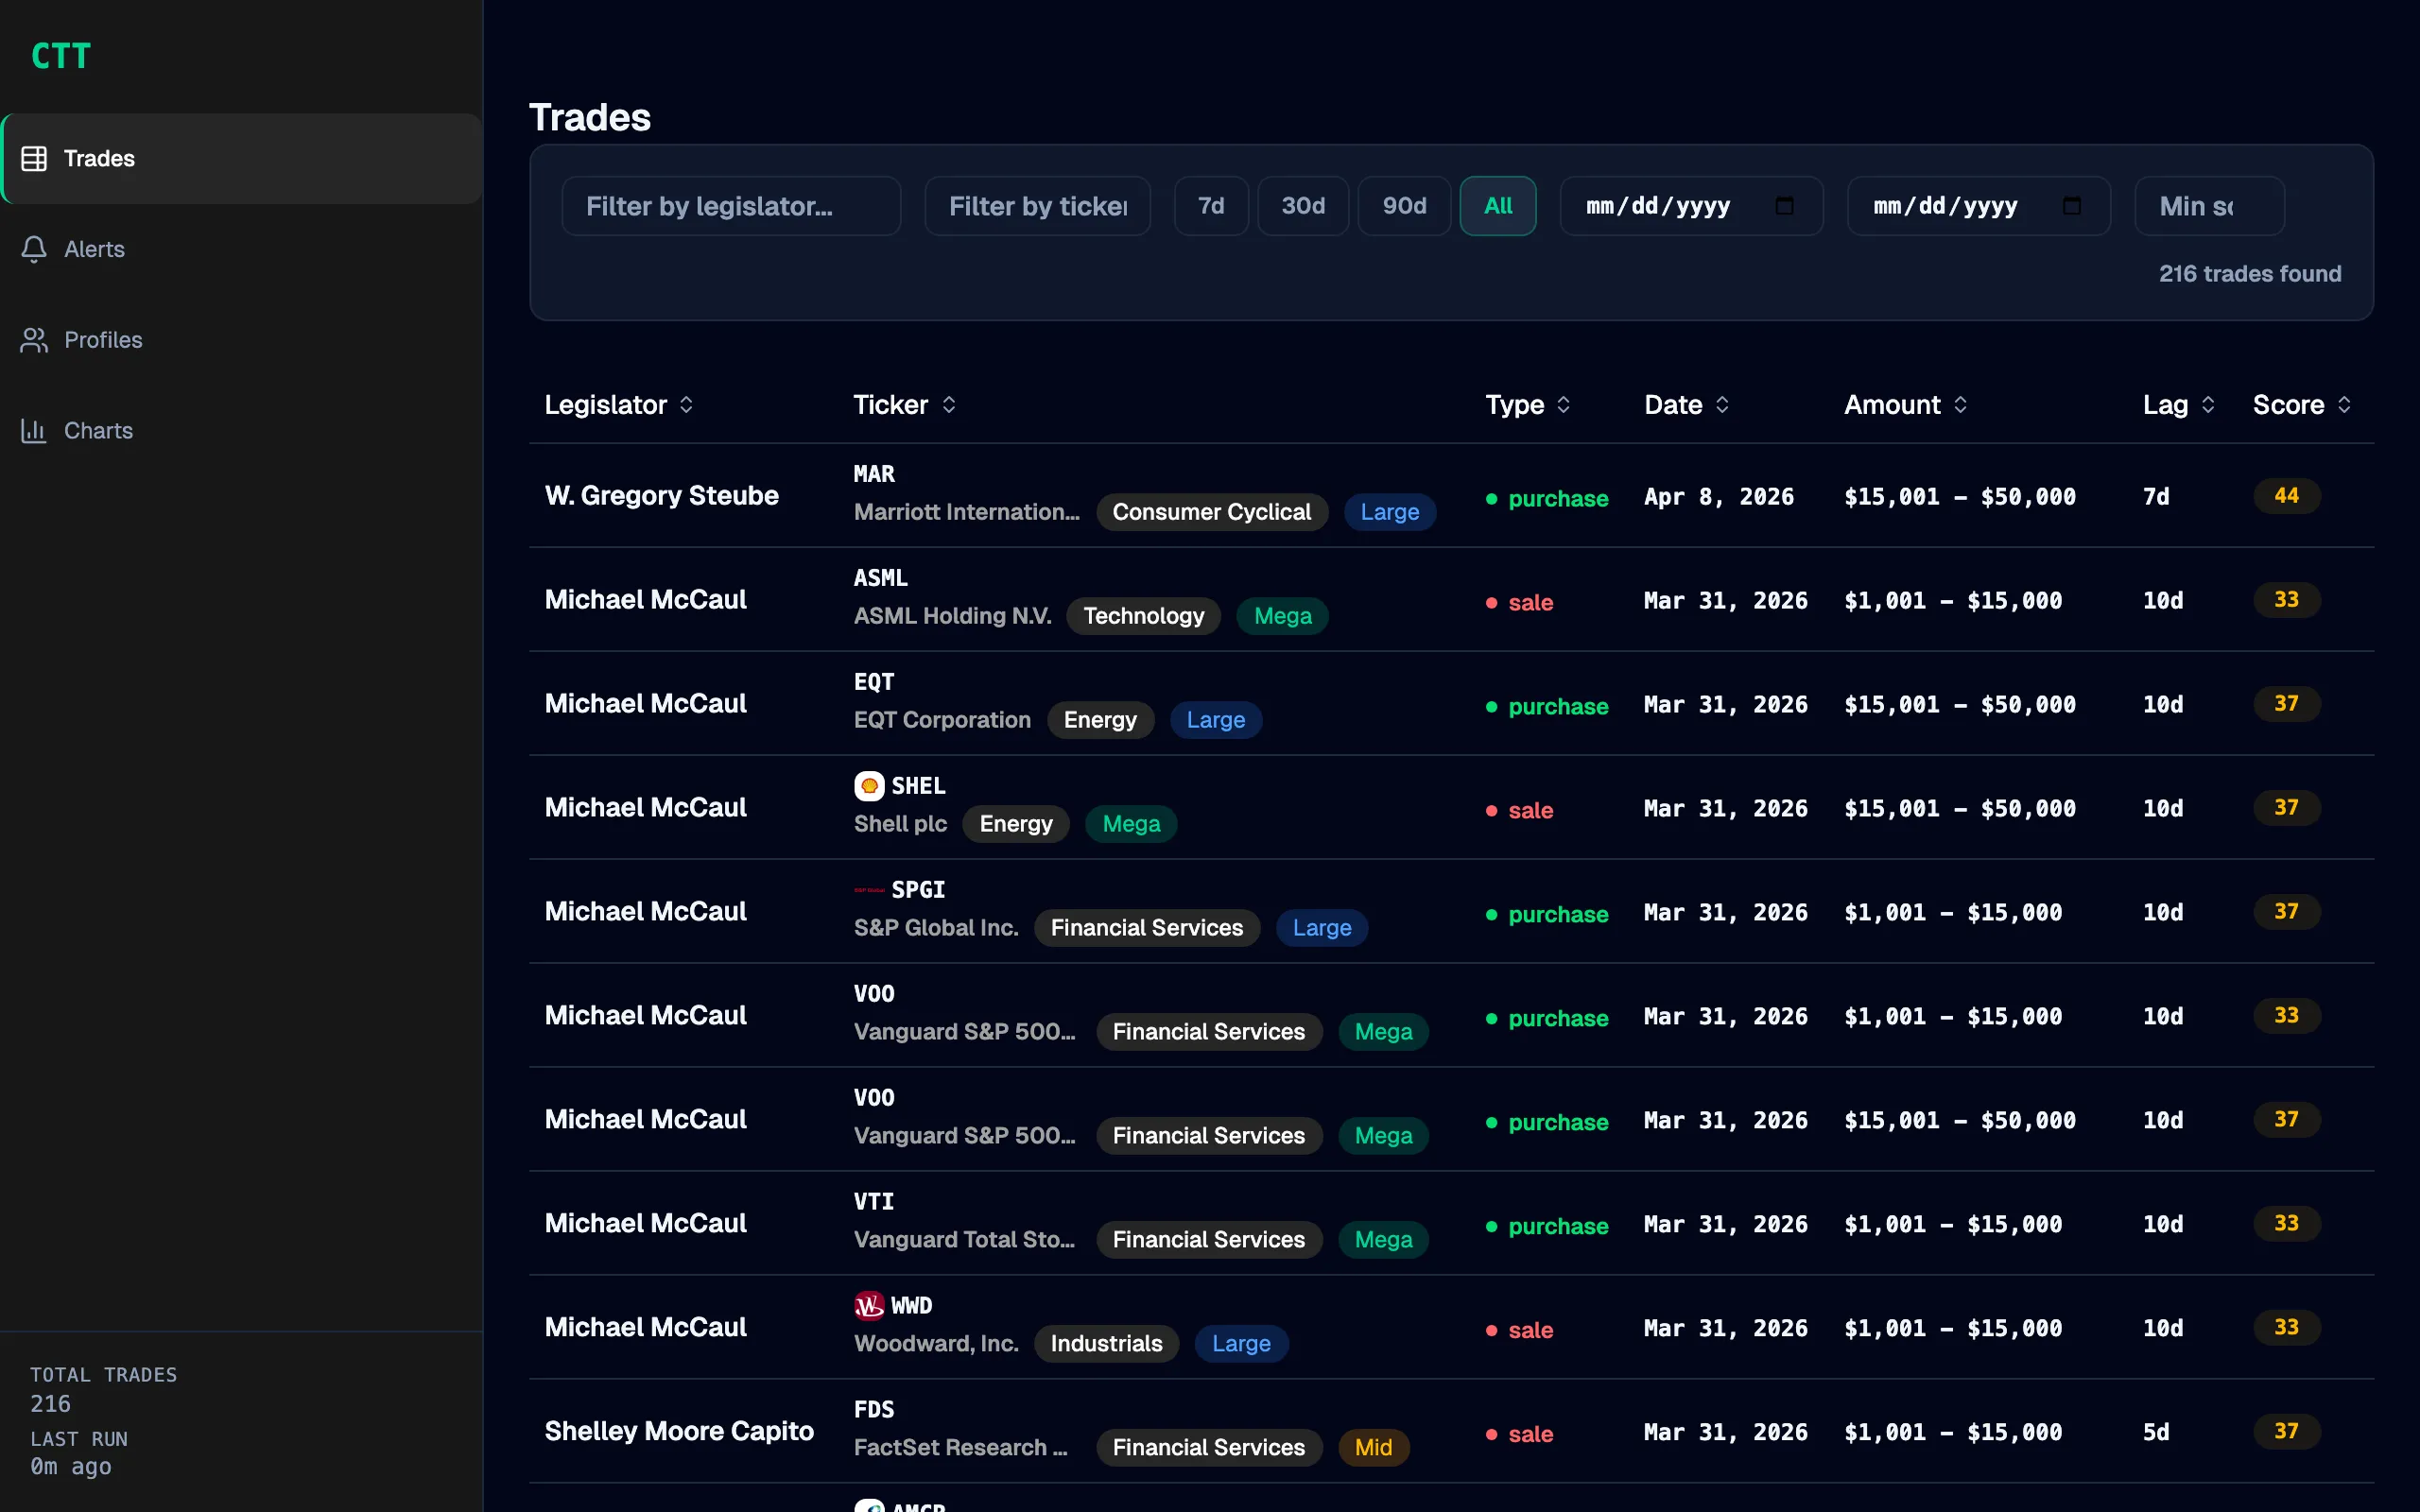
Task: Click the Technology sector tag
Action: pos(1143,616)
